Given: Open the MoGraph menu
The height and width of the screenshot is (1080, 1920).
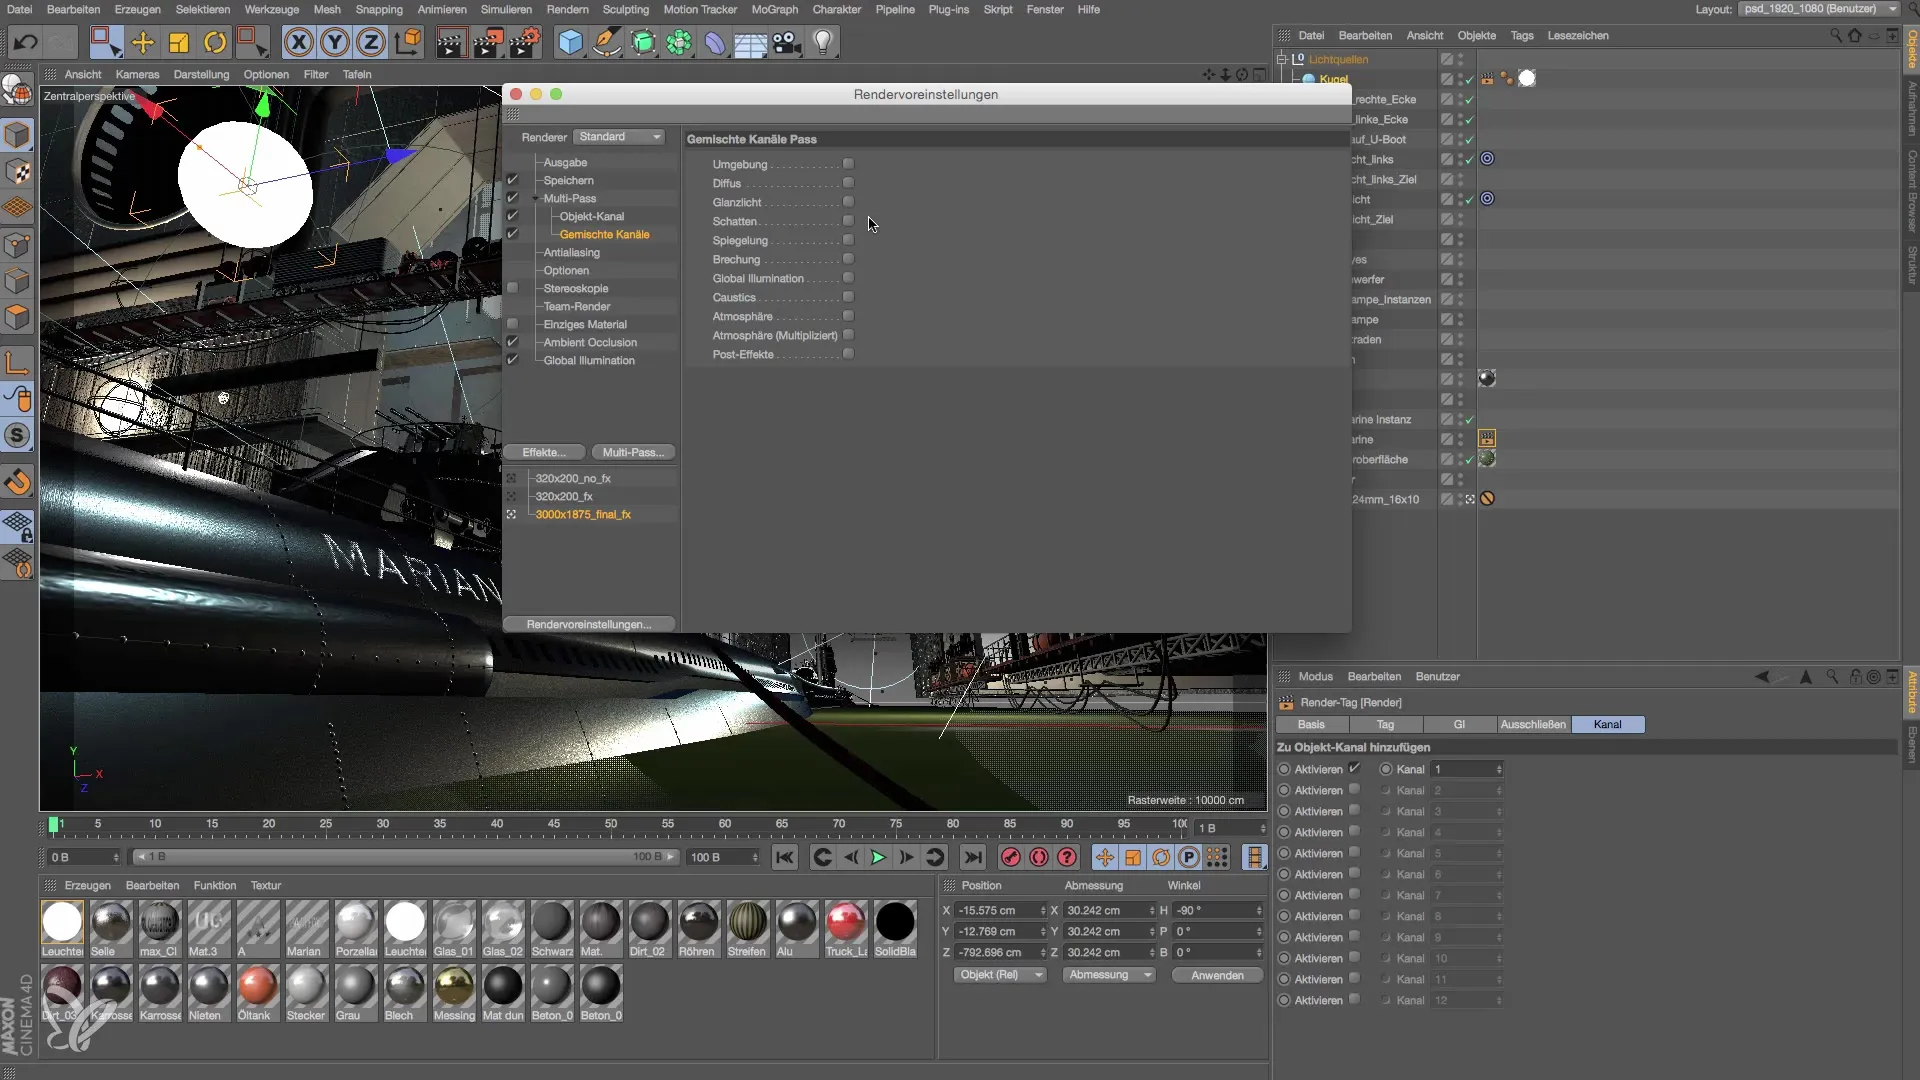Looking at the screenshot, I should coord(775,9).
